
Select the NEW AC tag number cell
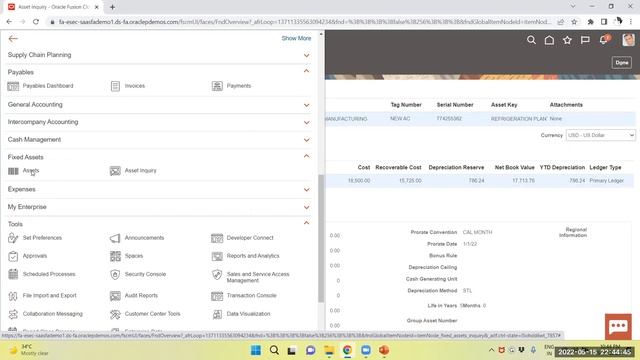tap(400, 118)
